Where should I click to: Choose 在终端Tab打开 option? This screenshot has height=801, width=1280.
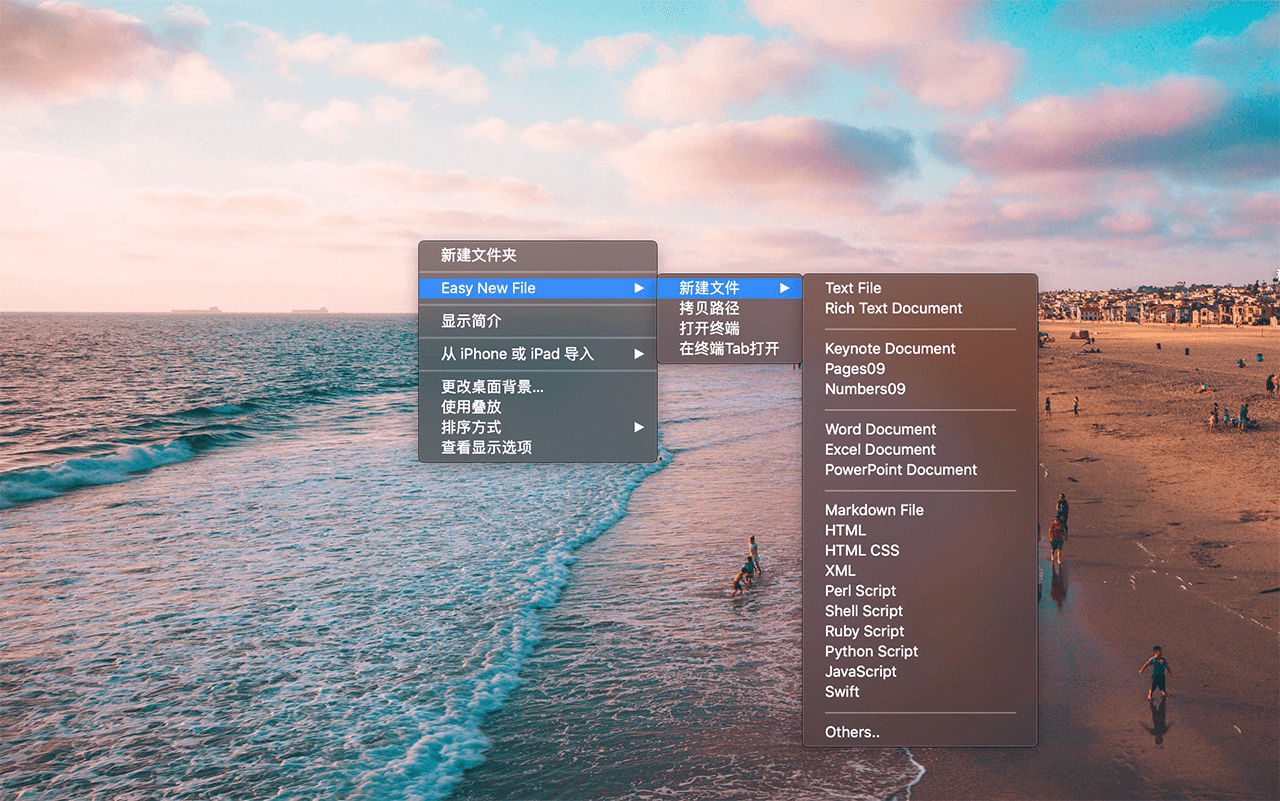[728, 349]
